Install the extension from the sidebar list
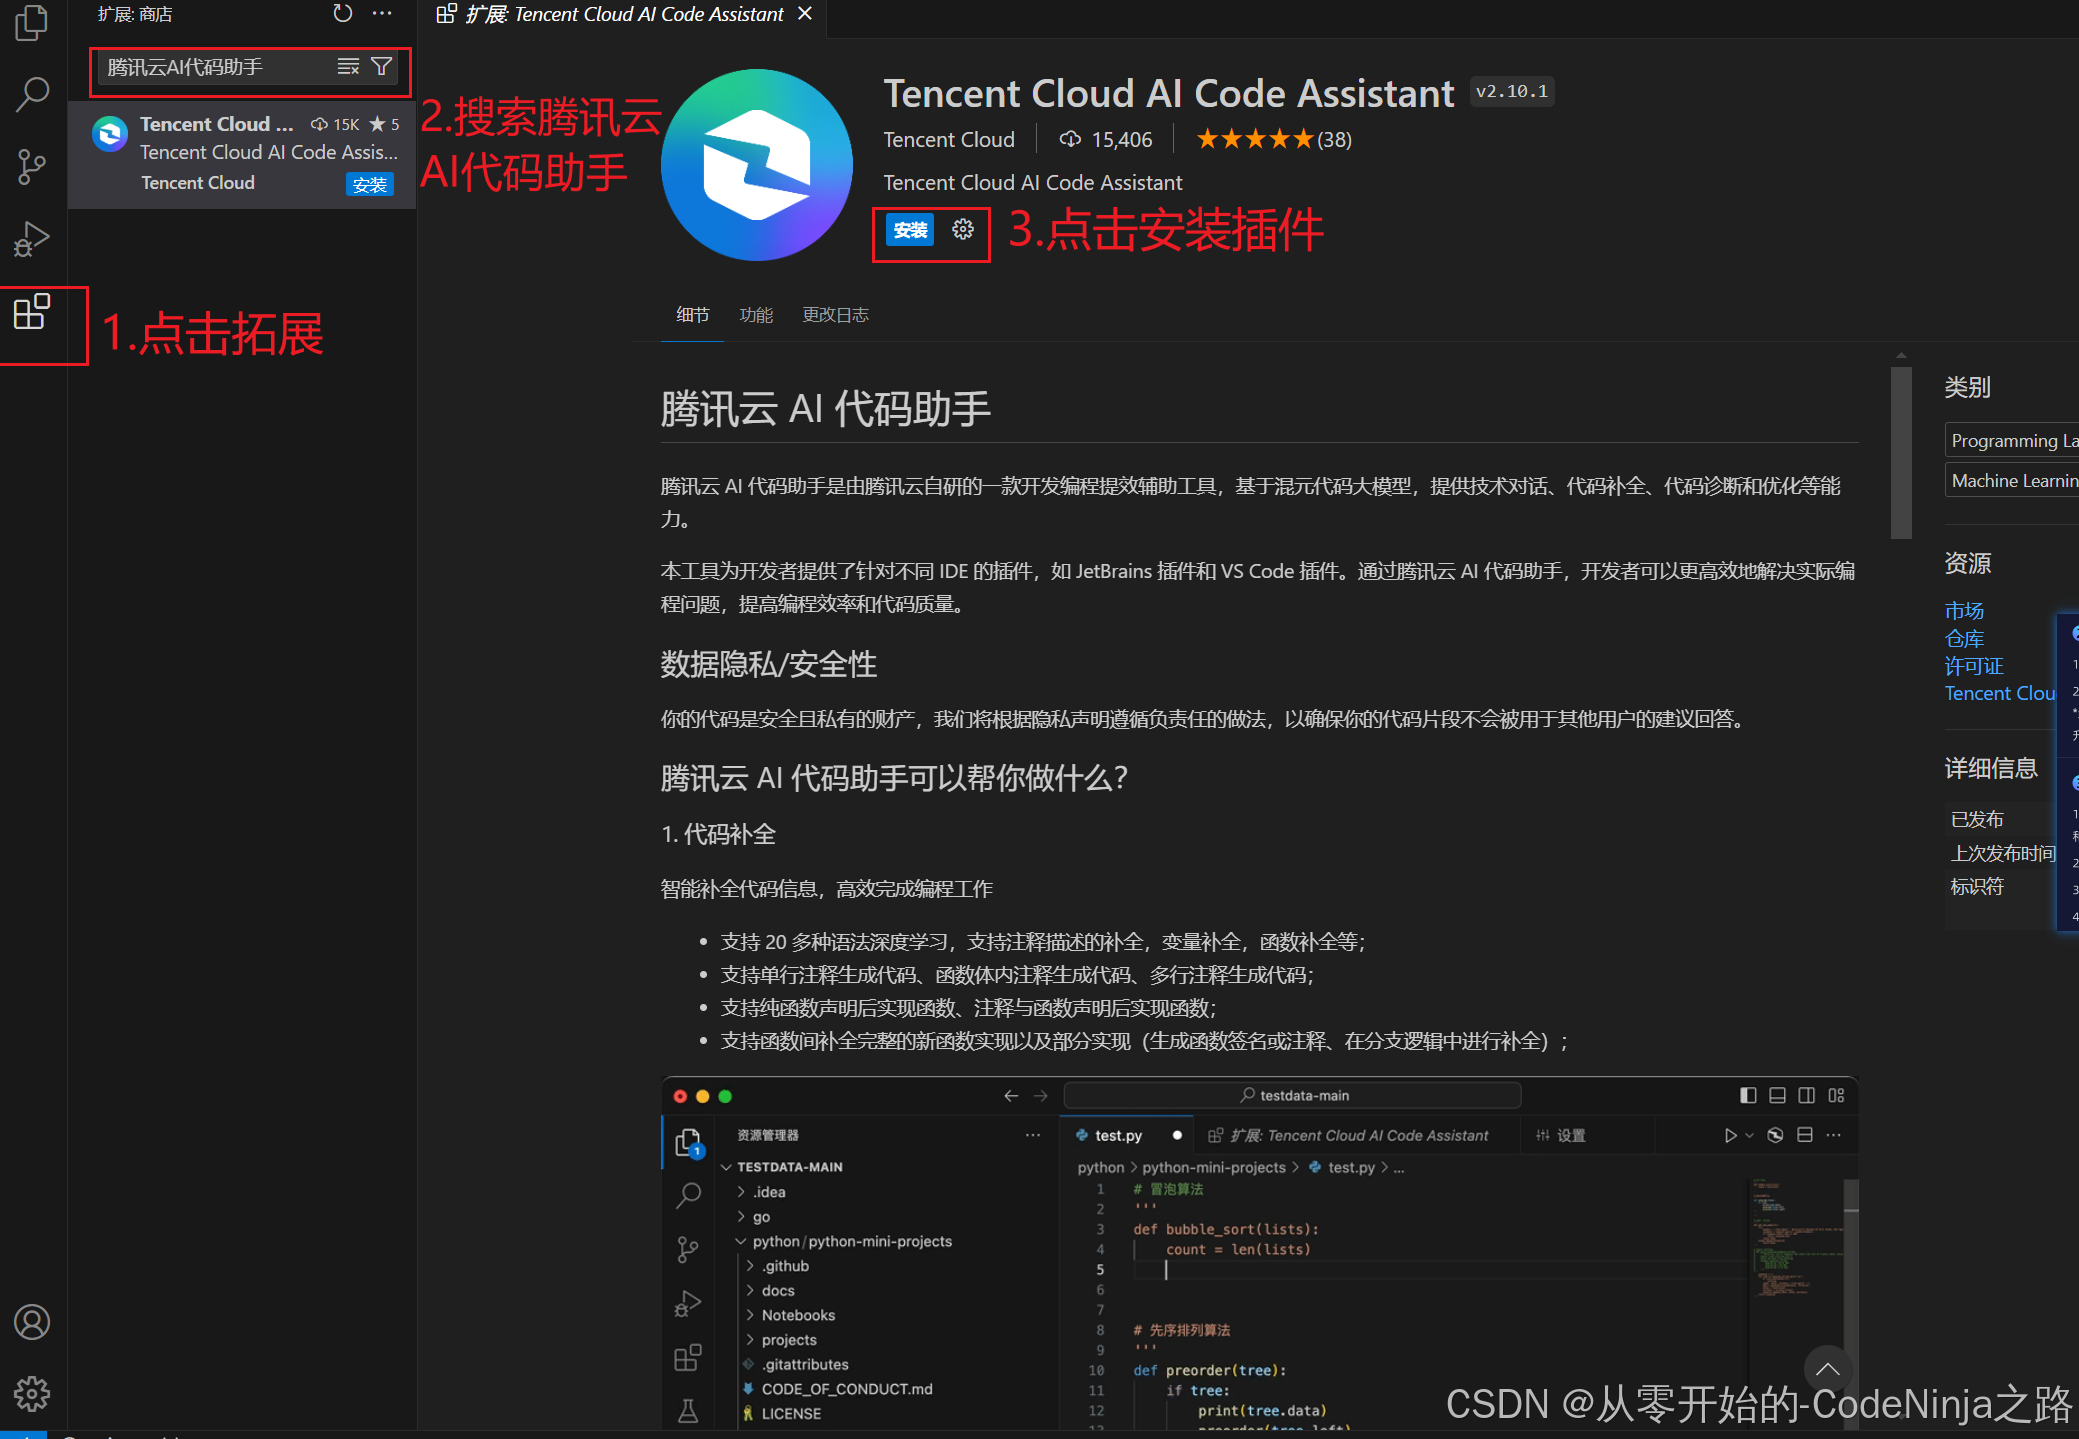Screen dimensions: 2079x1439 369,184
